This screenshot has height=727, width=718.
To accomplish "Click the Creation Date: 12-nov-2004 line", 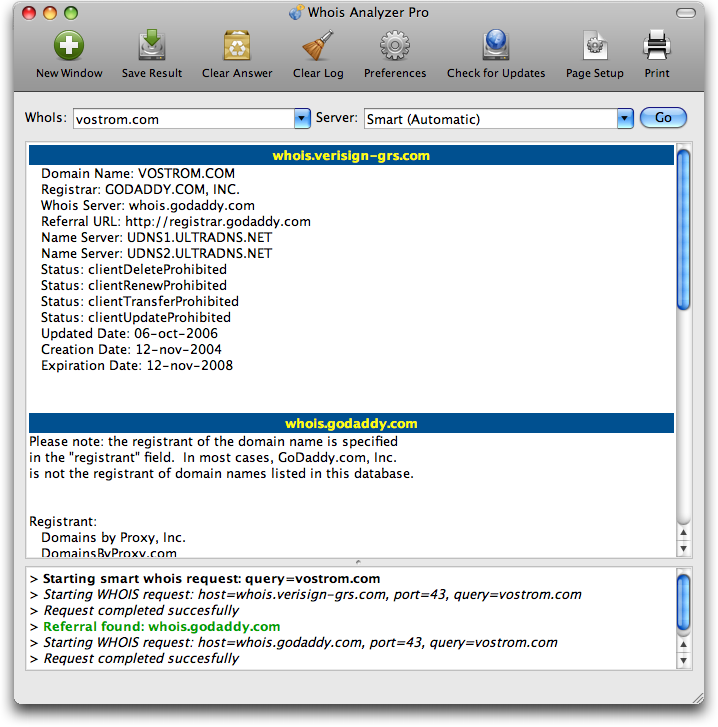I will [x=131, y=350].
